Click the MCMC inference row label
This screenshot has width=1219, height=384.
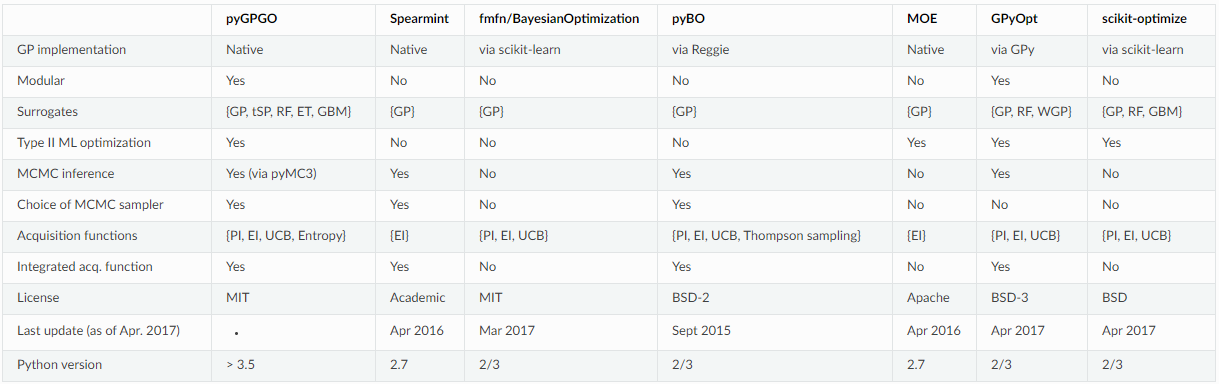65,174
